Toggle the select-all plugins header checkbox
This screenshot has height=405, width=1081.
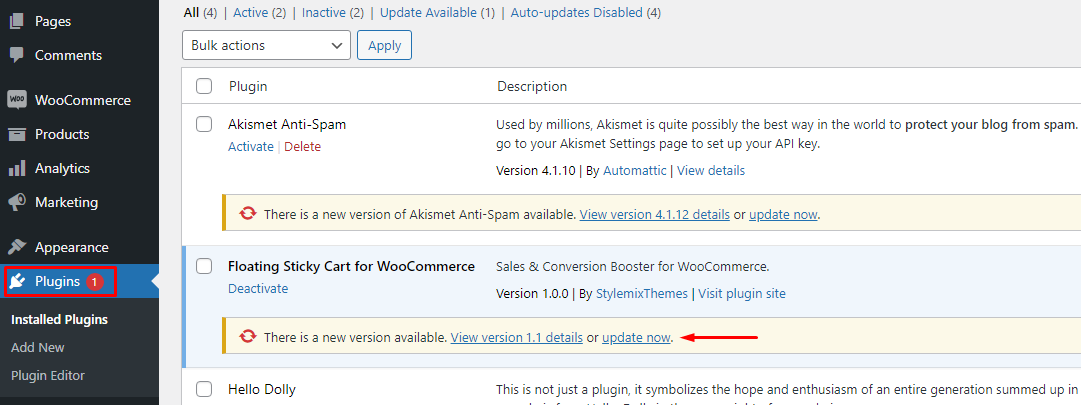pyautogui.click(x=204, y=86)
